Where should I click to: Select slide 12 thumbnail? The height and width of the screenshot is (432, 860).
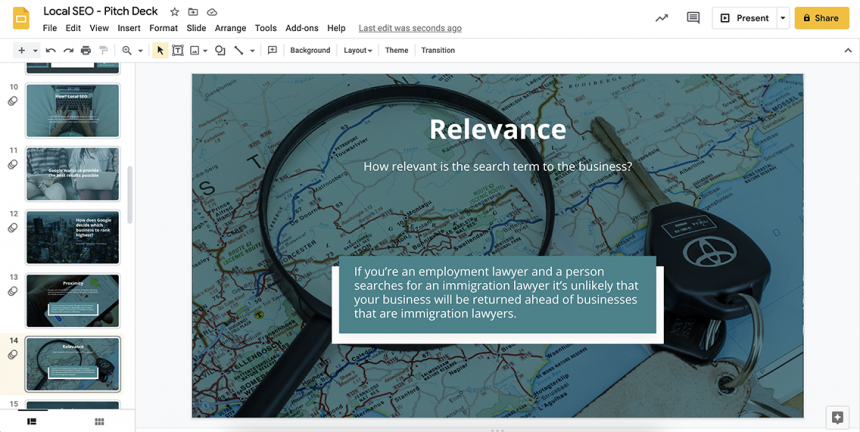pyautogui.click(x=72, y=237)
